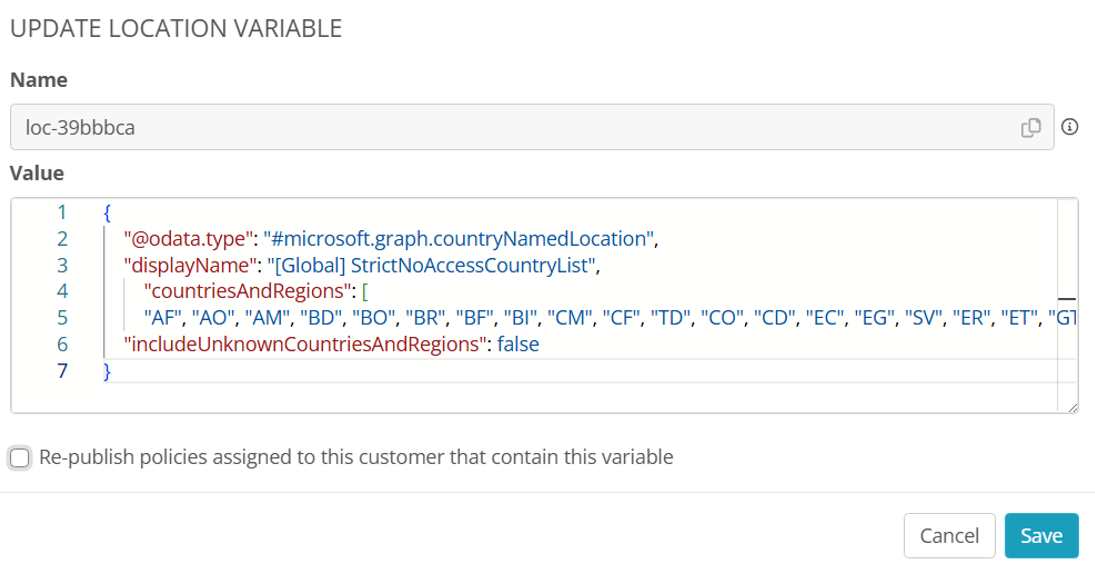Open the info icon beside Name field
This screenshot has height=571, width=1095.
coord(1069,127)
